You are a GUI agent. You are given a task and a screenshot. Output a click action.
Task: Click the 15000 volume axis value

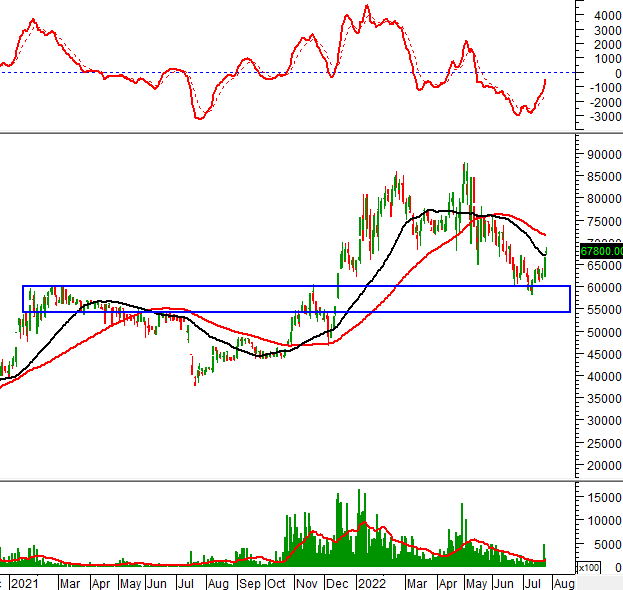[604, 497]
